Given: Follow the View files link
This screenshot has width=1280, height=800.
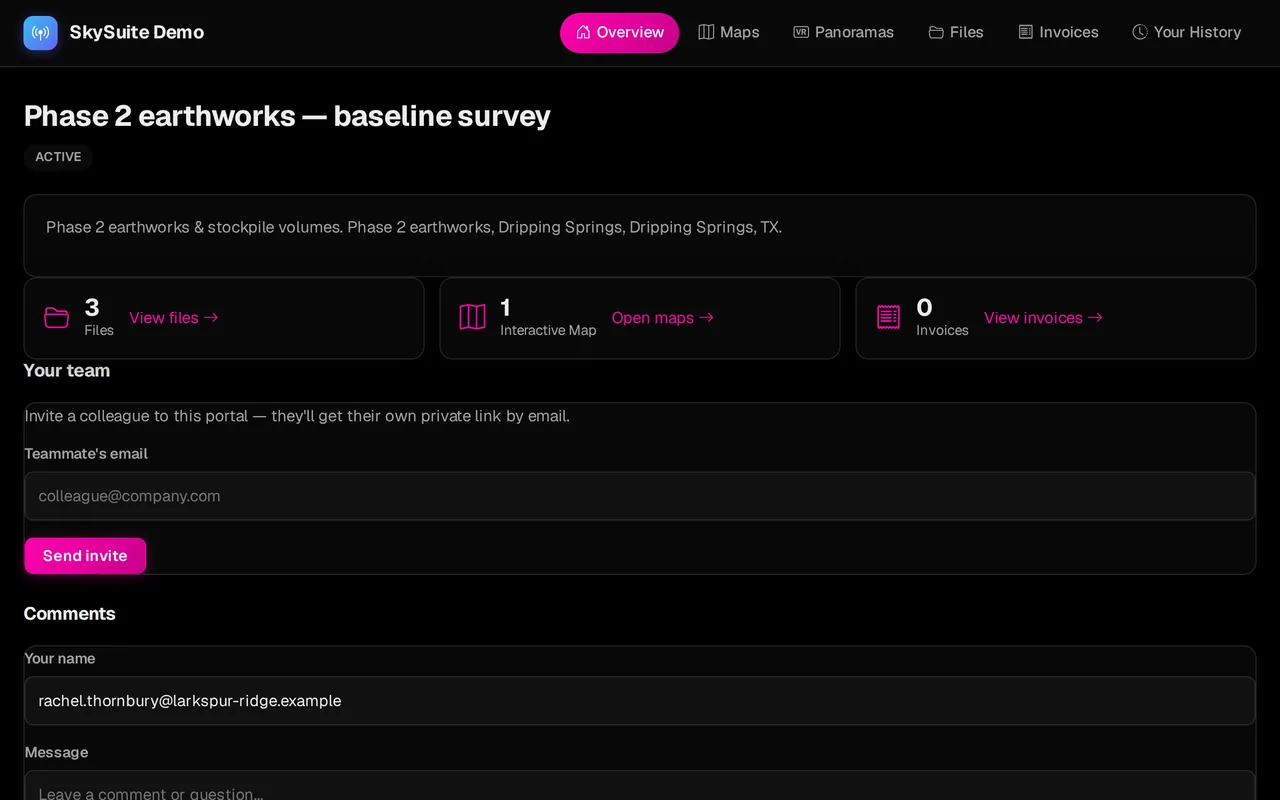Looking at the screenshot, I should [x=174, y=318].
